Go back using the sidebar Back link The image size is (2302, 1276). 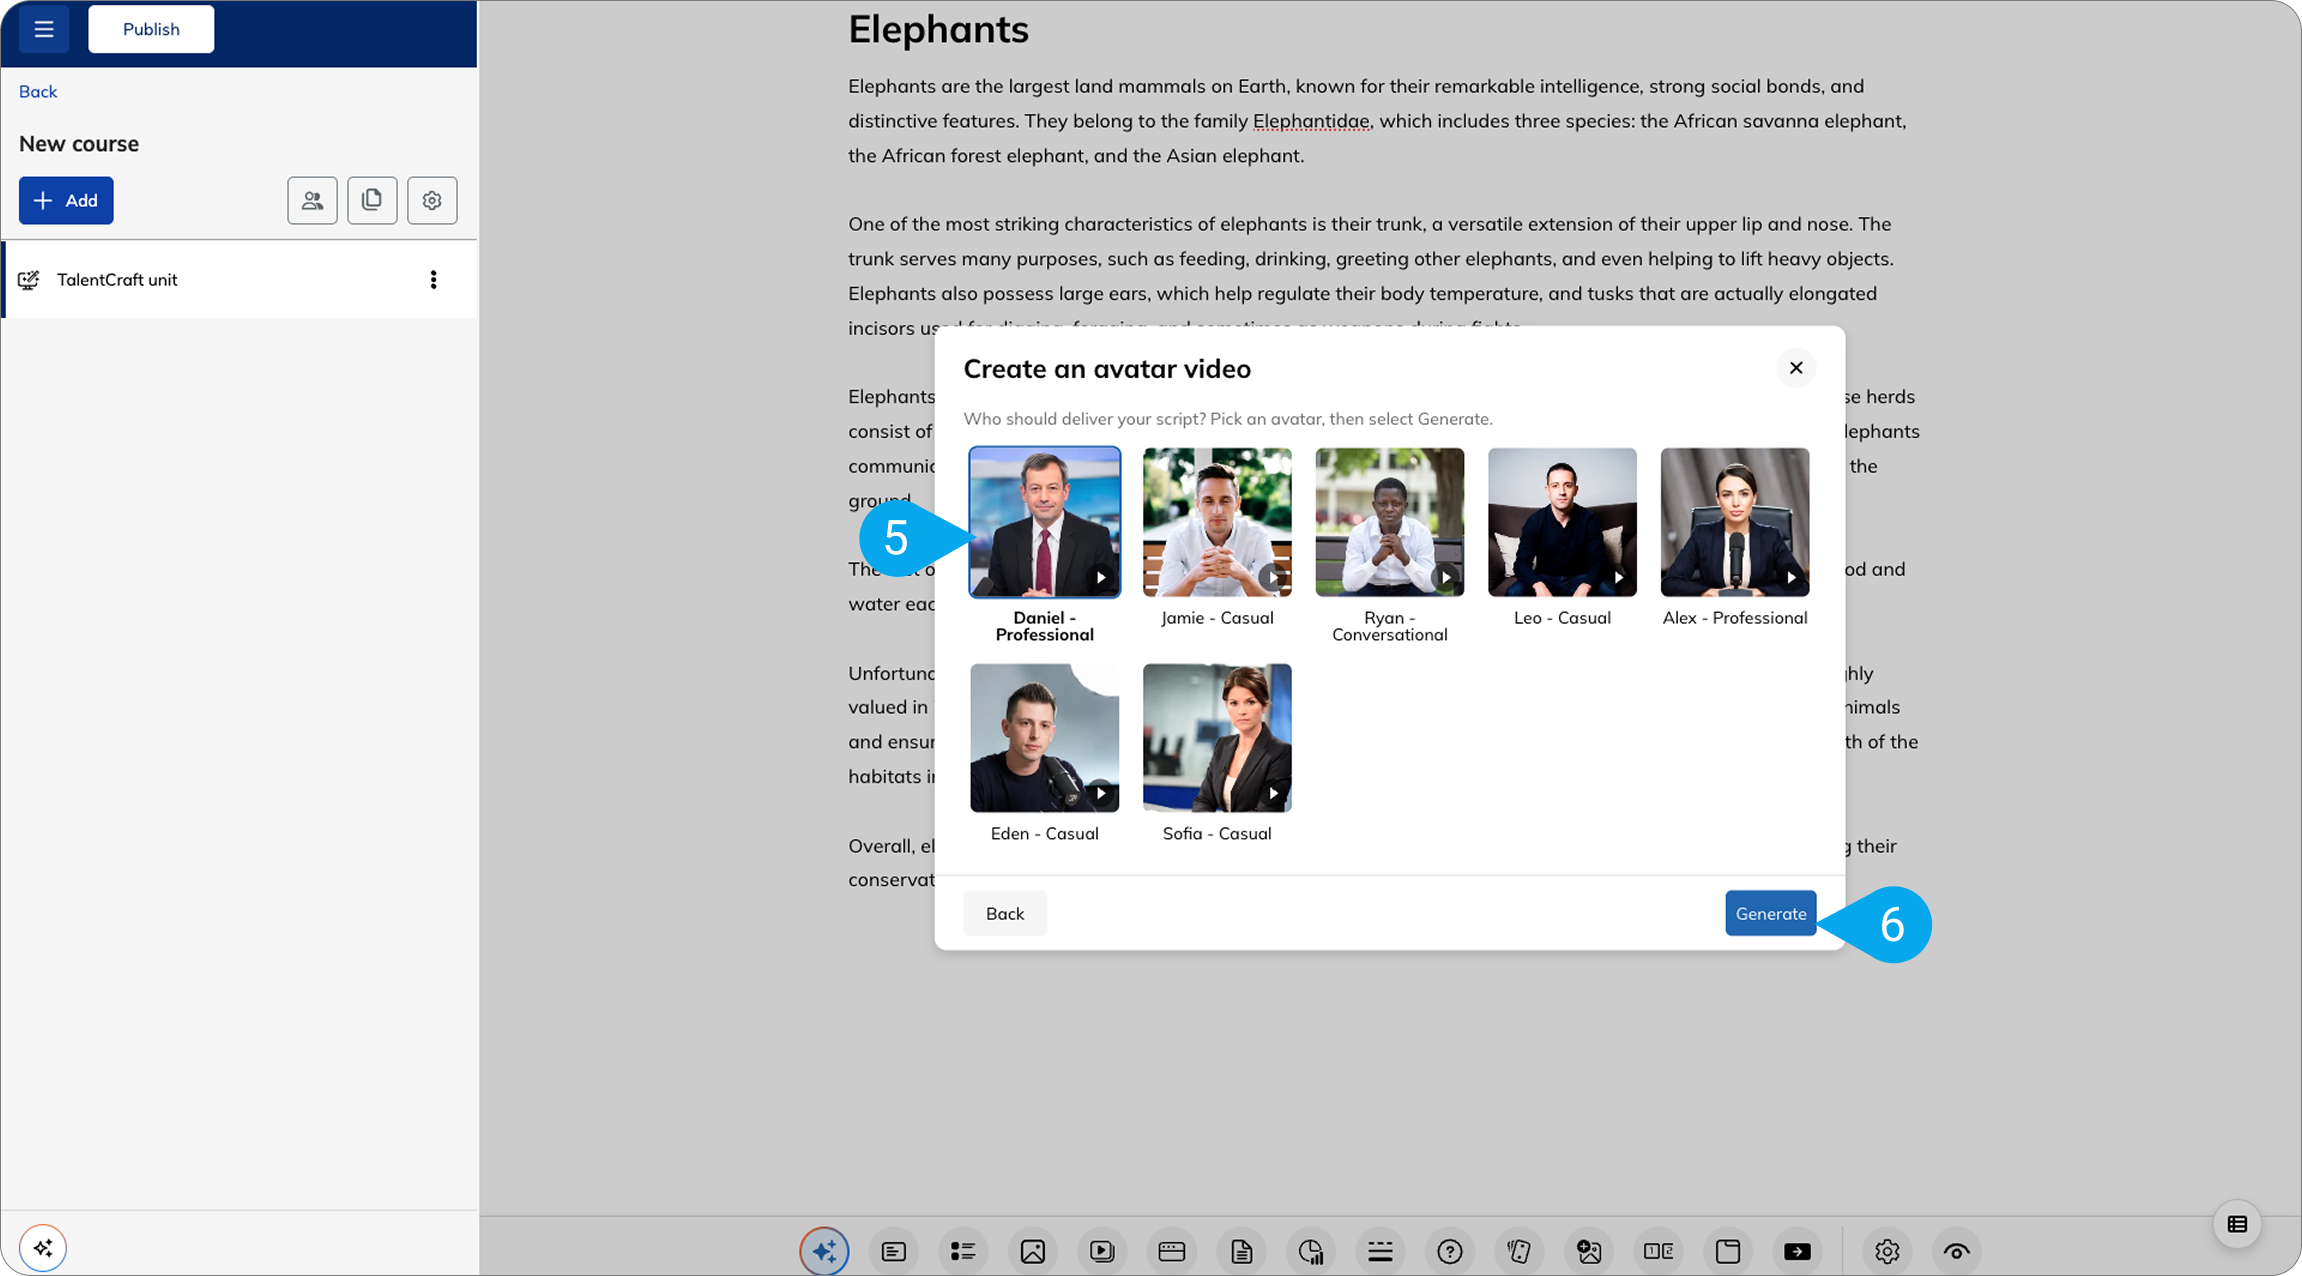tap(38, 92)
